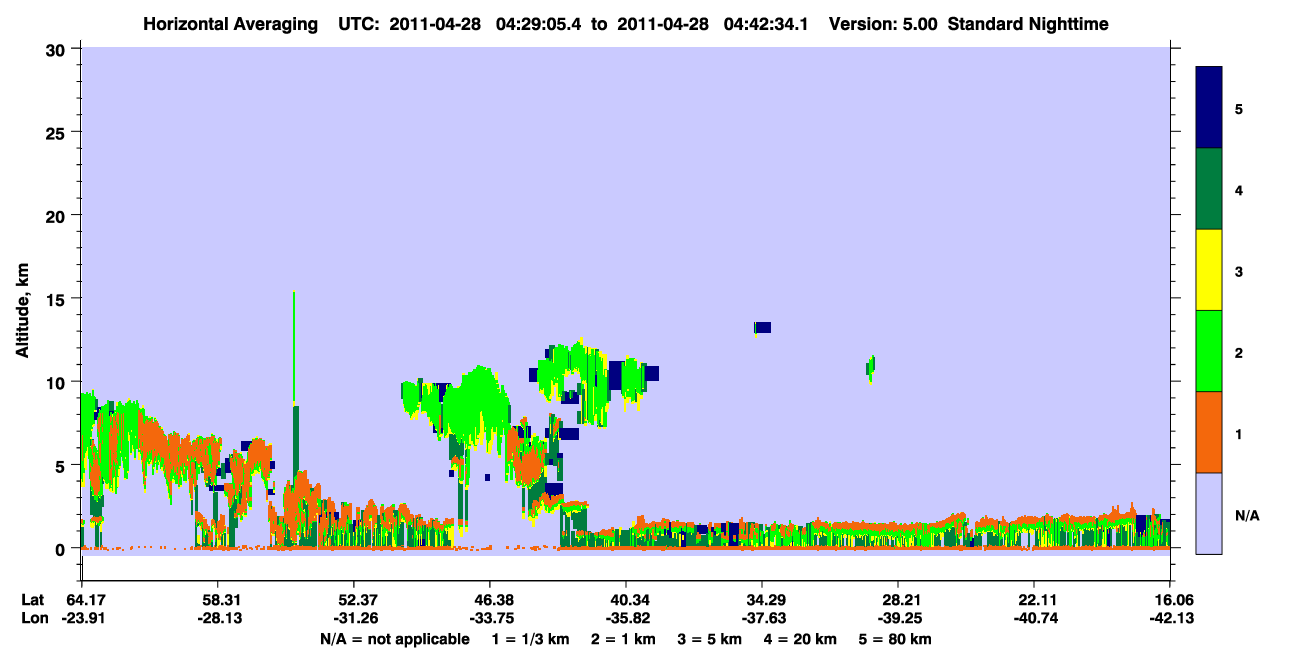Image resolution: width=1300 pixels, height=667 pixels.
Task: Click the longitude value -35.82
Action: [x=626, y=618]
